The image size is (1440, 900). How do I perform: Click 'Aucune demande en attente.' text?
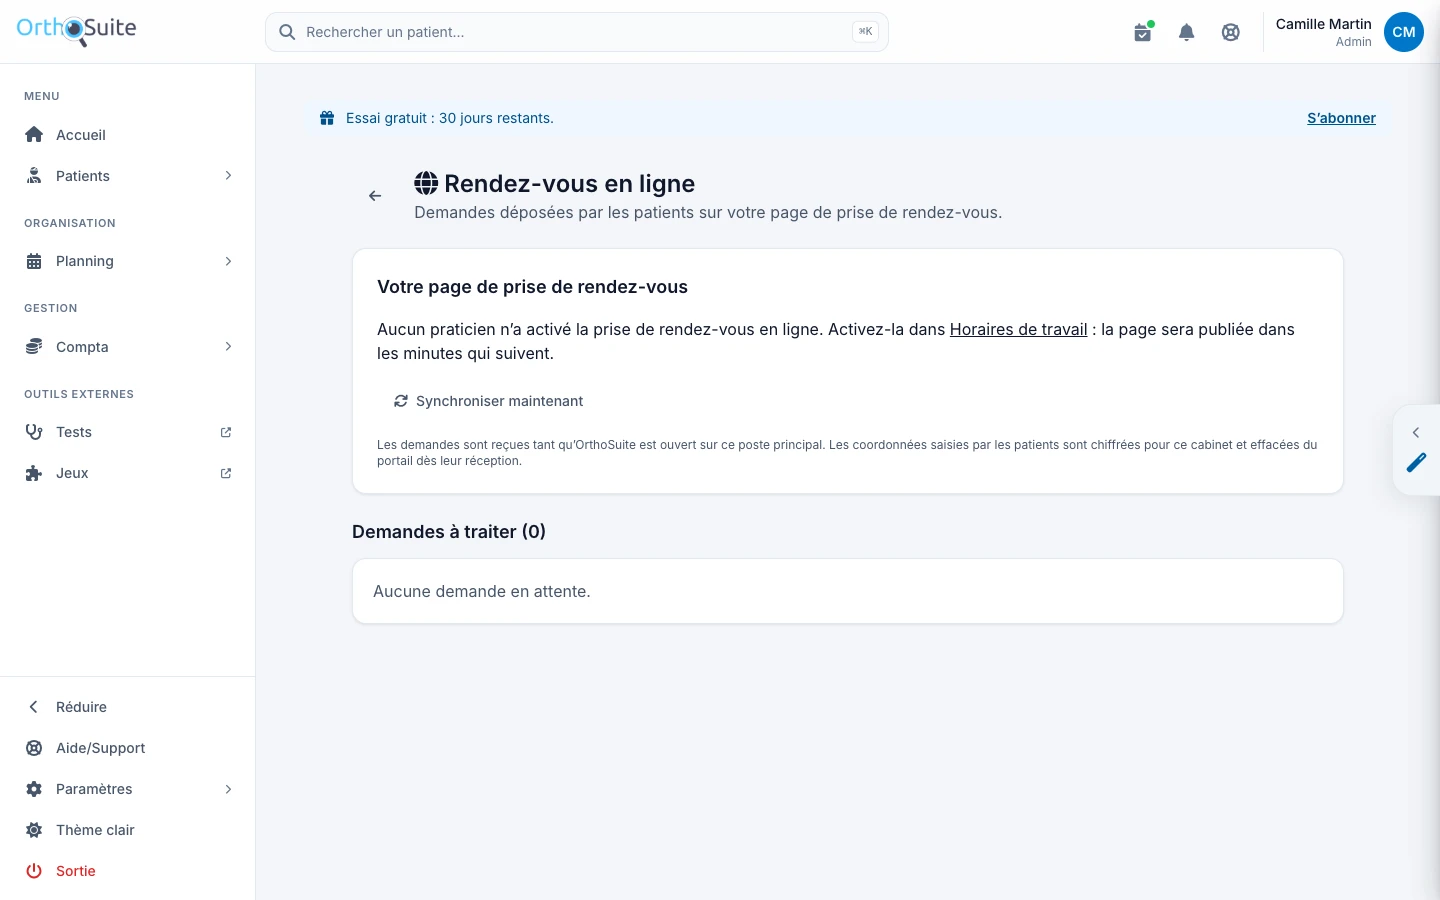pyautogui.click(x=482, y=591)
